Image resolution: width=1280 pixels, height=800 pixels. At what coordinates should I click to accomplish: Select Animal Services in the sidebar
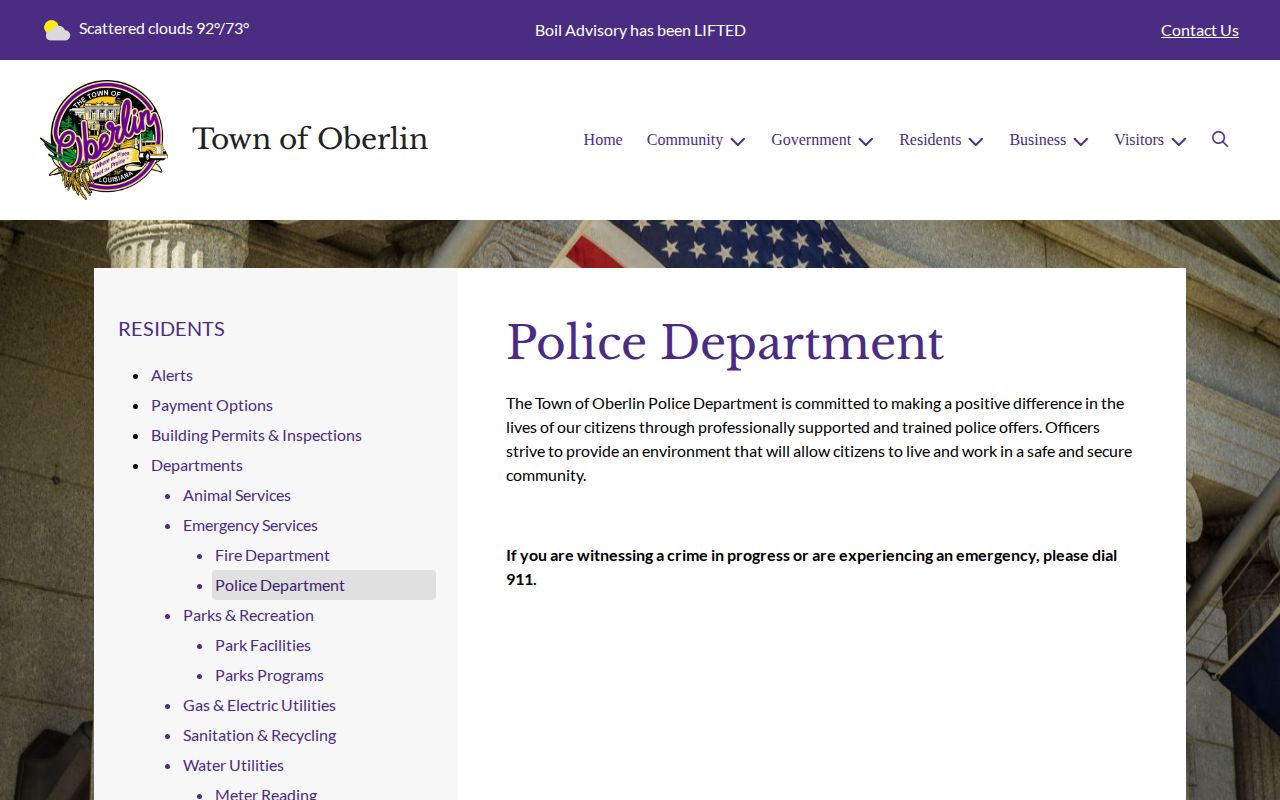point(237,495)
